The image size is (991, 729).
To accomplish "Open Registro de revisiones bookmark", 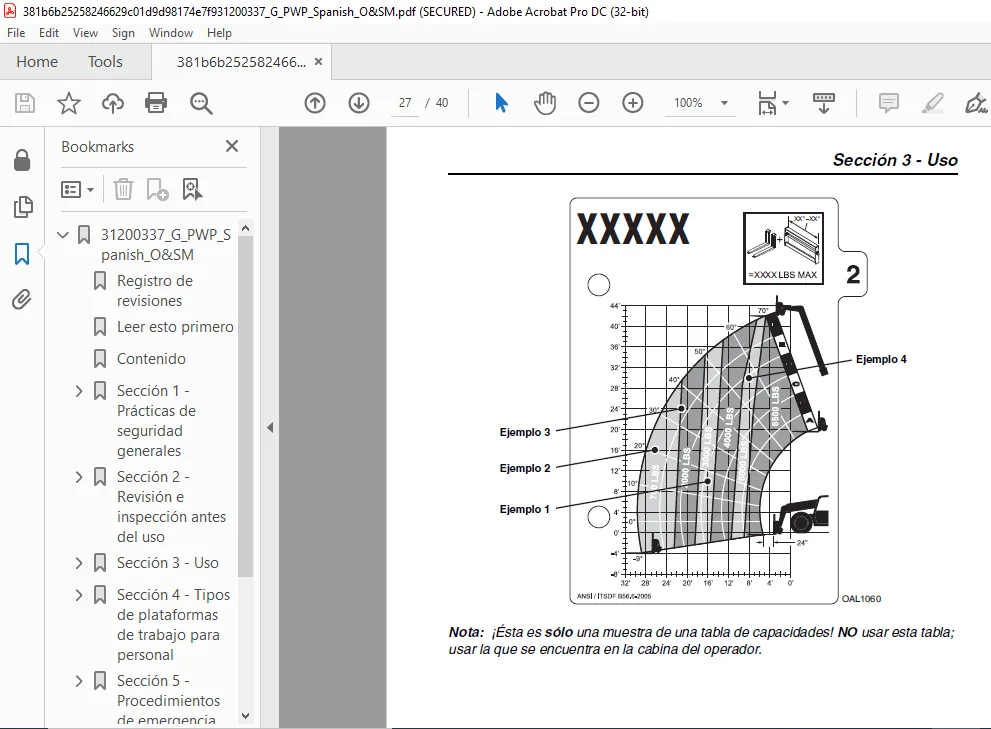I will point(155,291).
